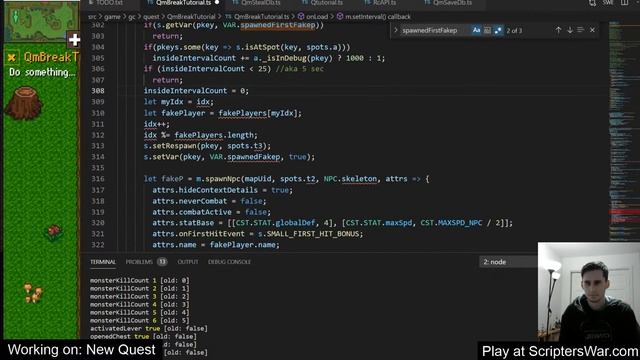Click 'attrs.hideContextDetails = true;' line
640x360 pixels.
point(222,190)
